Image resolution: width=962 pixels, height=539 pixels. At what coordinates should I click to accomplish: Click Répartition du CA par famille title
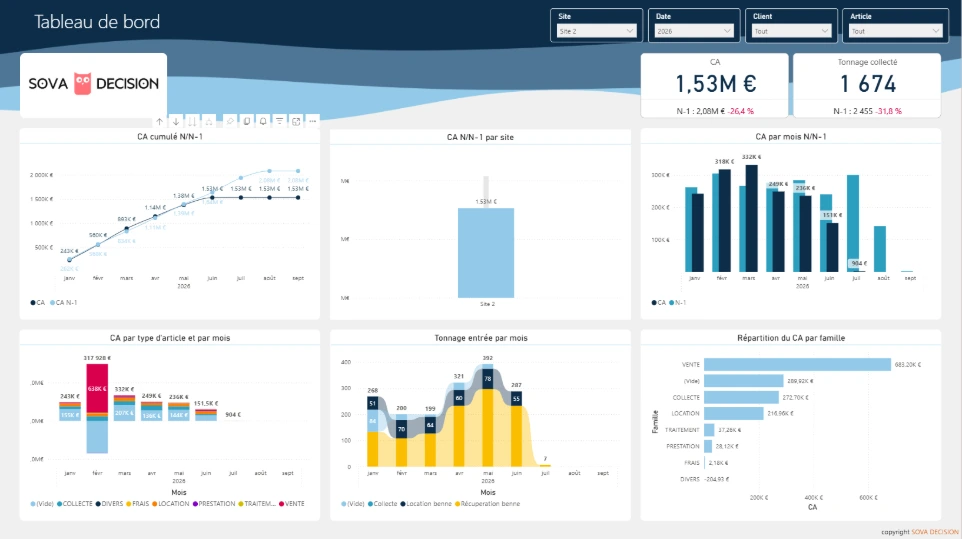(x=791, y=338)
